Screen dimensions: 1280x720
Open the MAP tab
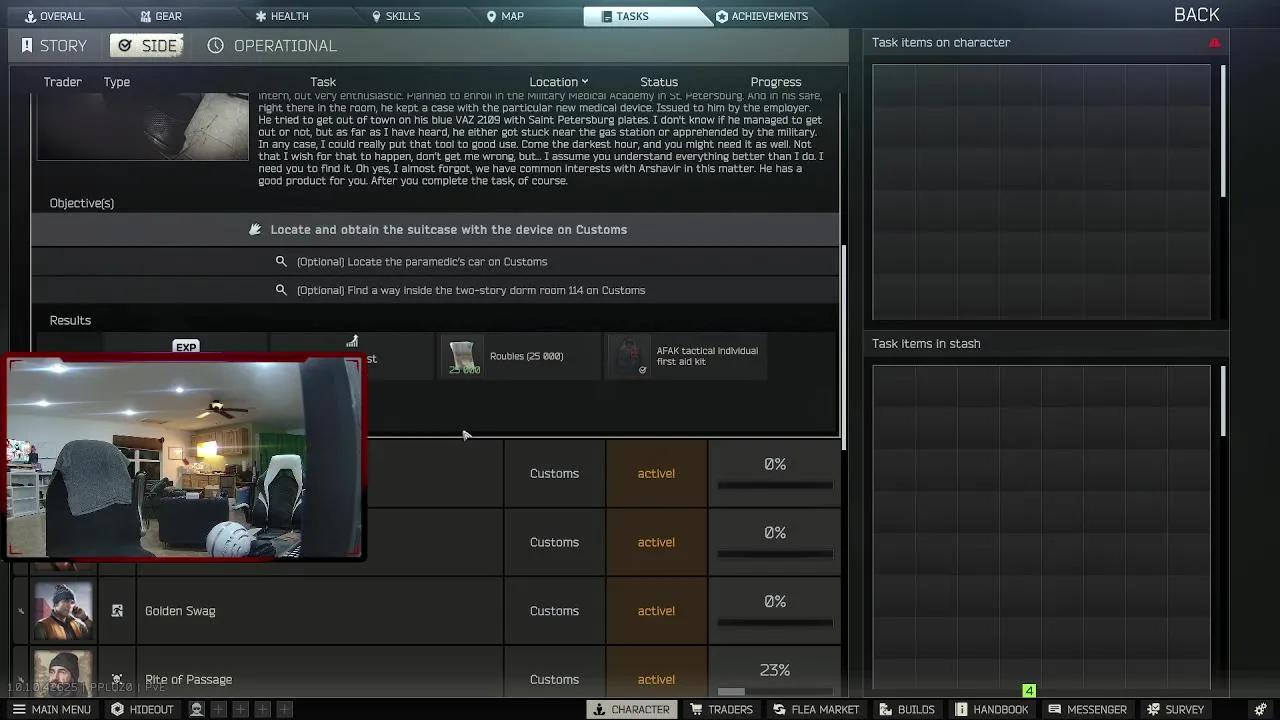505,15
